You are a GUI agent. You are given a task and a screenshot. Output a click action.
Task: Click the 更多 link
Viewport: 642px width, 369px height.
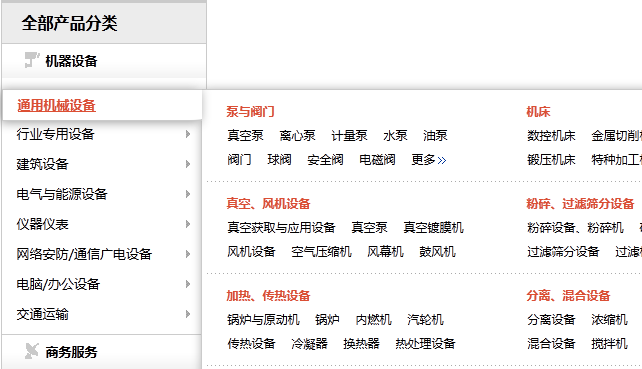coord(424,160)
